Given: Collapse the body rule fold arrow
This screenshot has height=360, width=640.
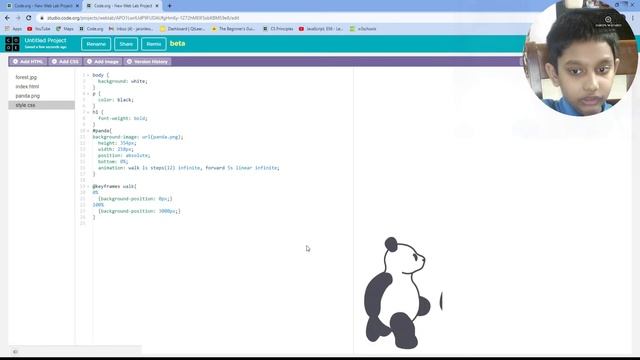Looking at the screenshot, I should point(88,75).
